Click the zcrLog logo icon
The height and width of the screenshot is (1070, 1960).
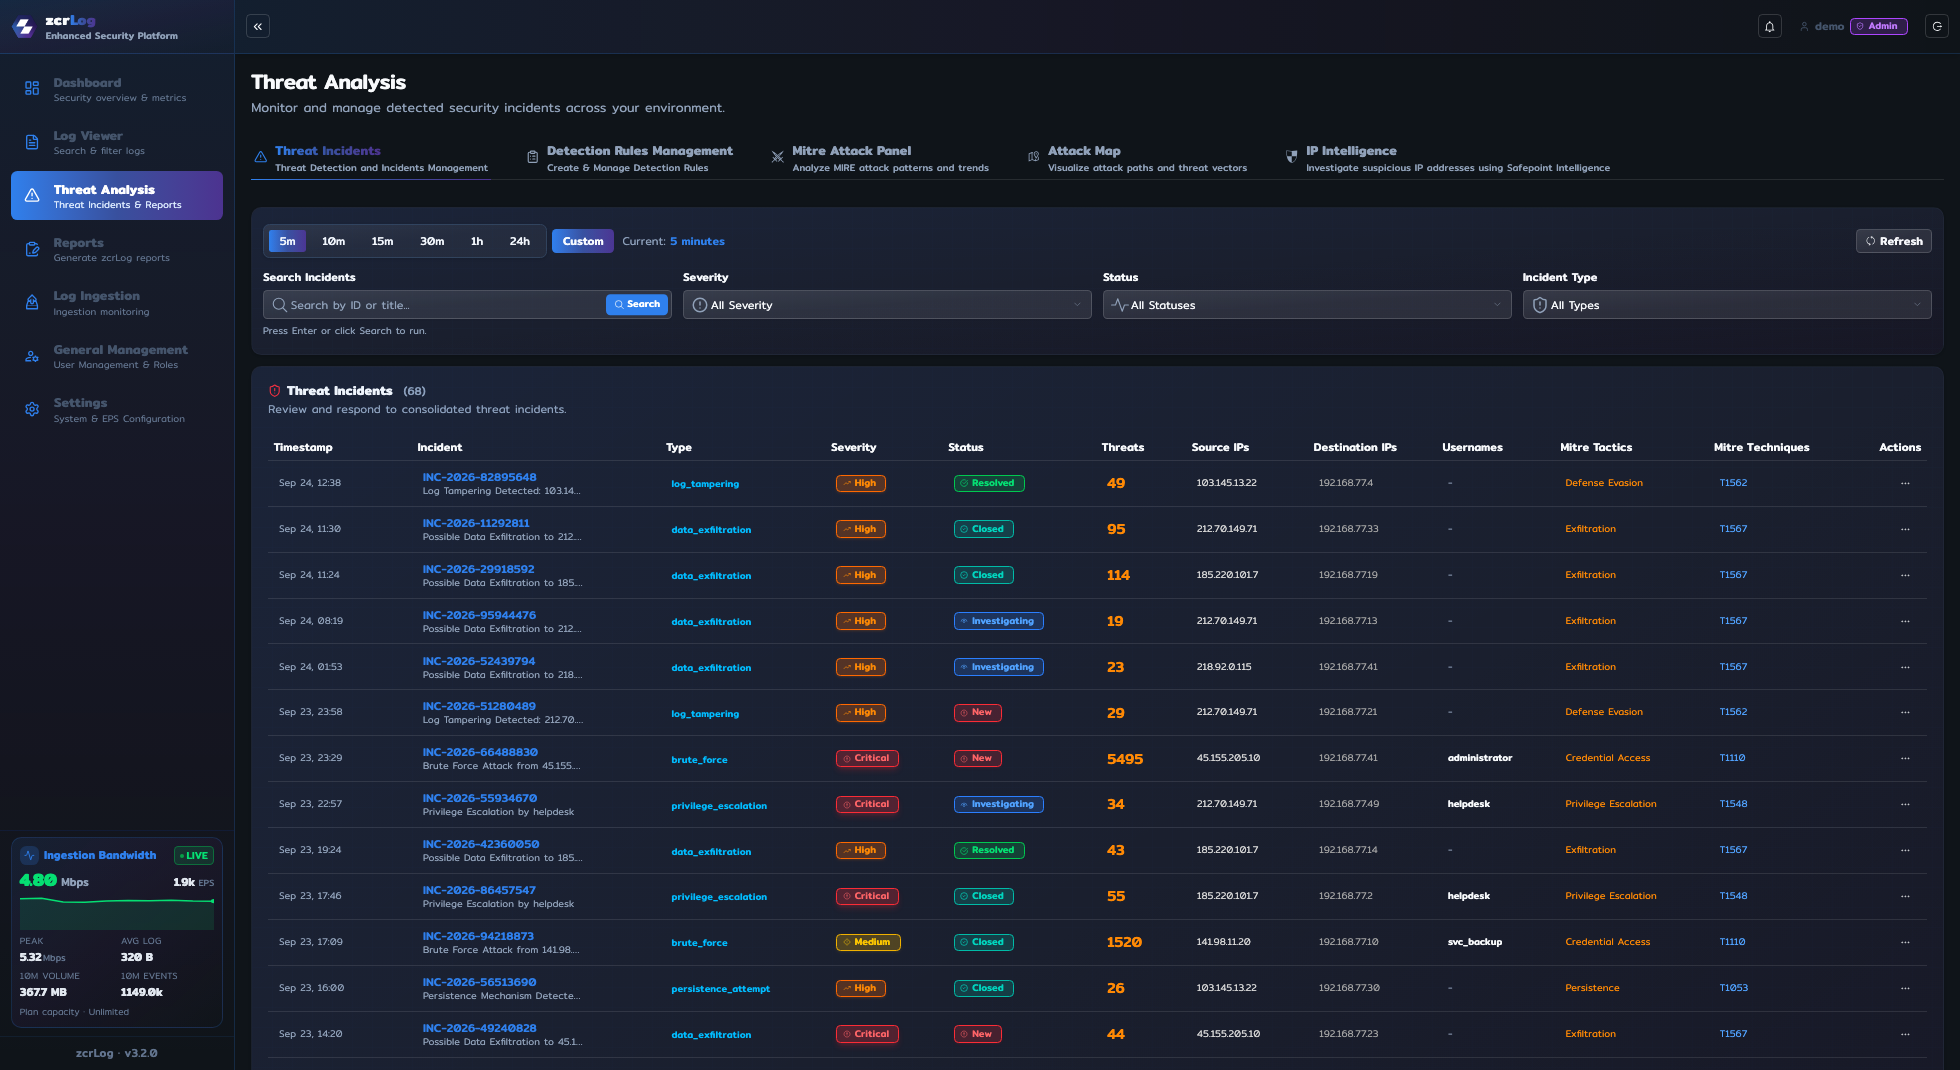click(24, 27)
